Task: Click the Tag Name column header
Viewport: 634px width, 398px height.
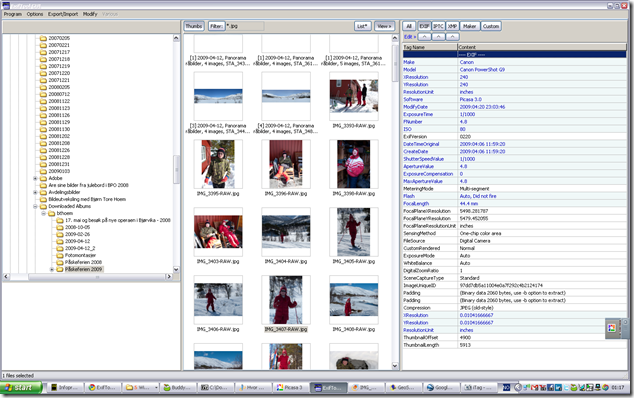Action: [x=430, y=47]
